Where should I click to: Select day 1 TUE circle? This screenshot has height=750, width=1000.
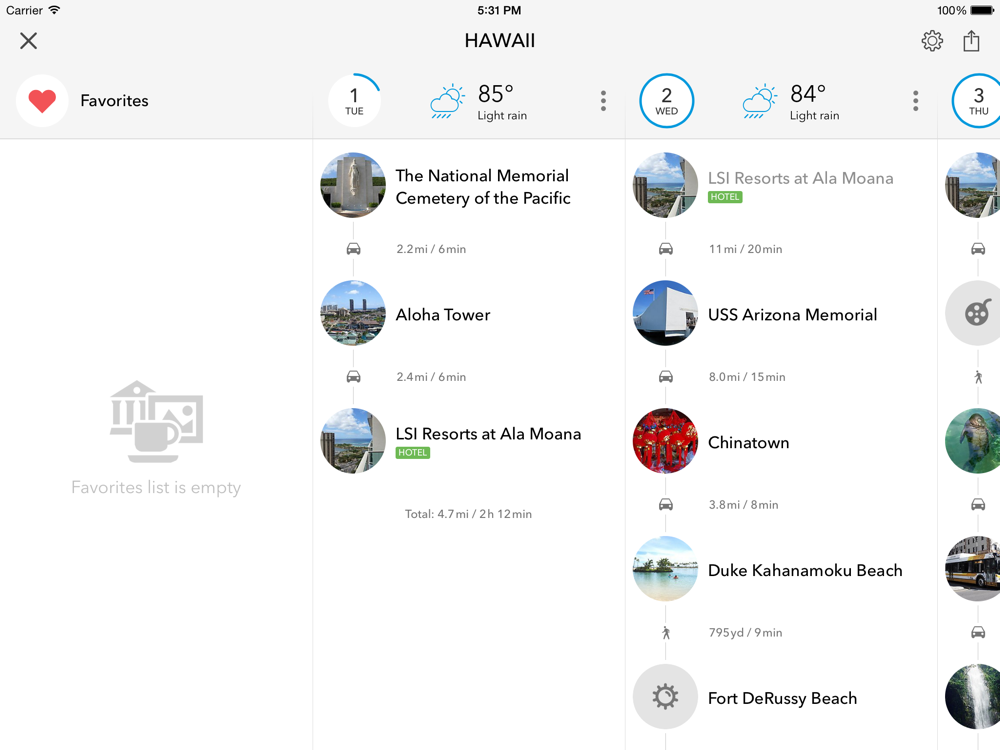click(354, 101)
